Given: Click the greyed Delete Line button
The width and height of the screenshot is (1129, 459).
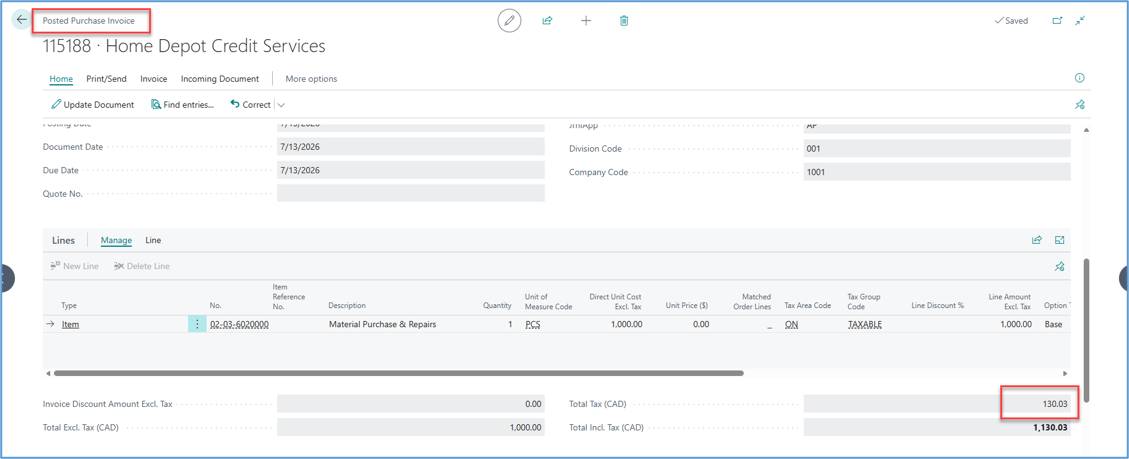Looking at the screenshot, I should (142, 266).
